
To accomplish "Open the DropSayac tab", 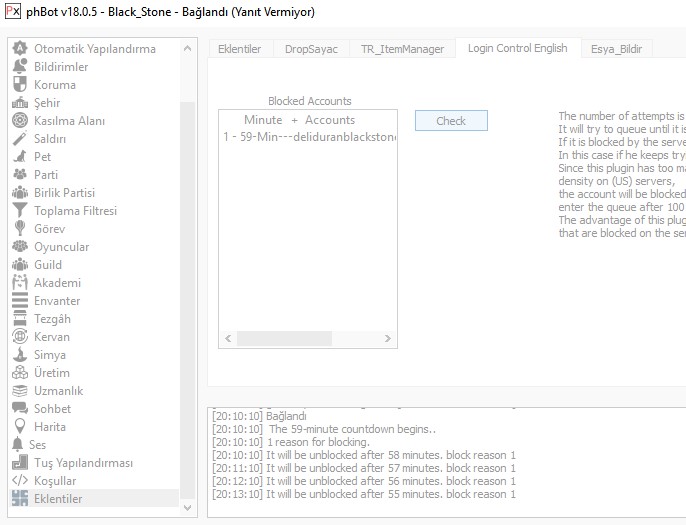I will pyautogui.click(x=311, y=49).
